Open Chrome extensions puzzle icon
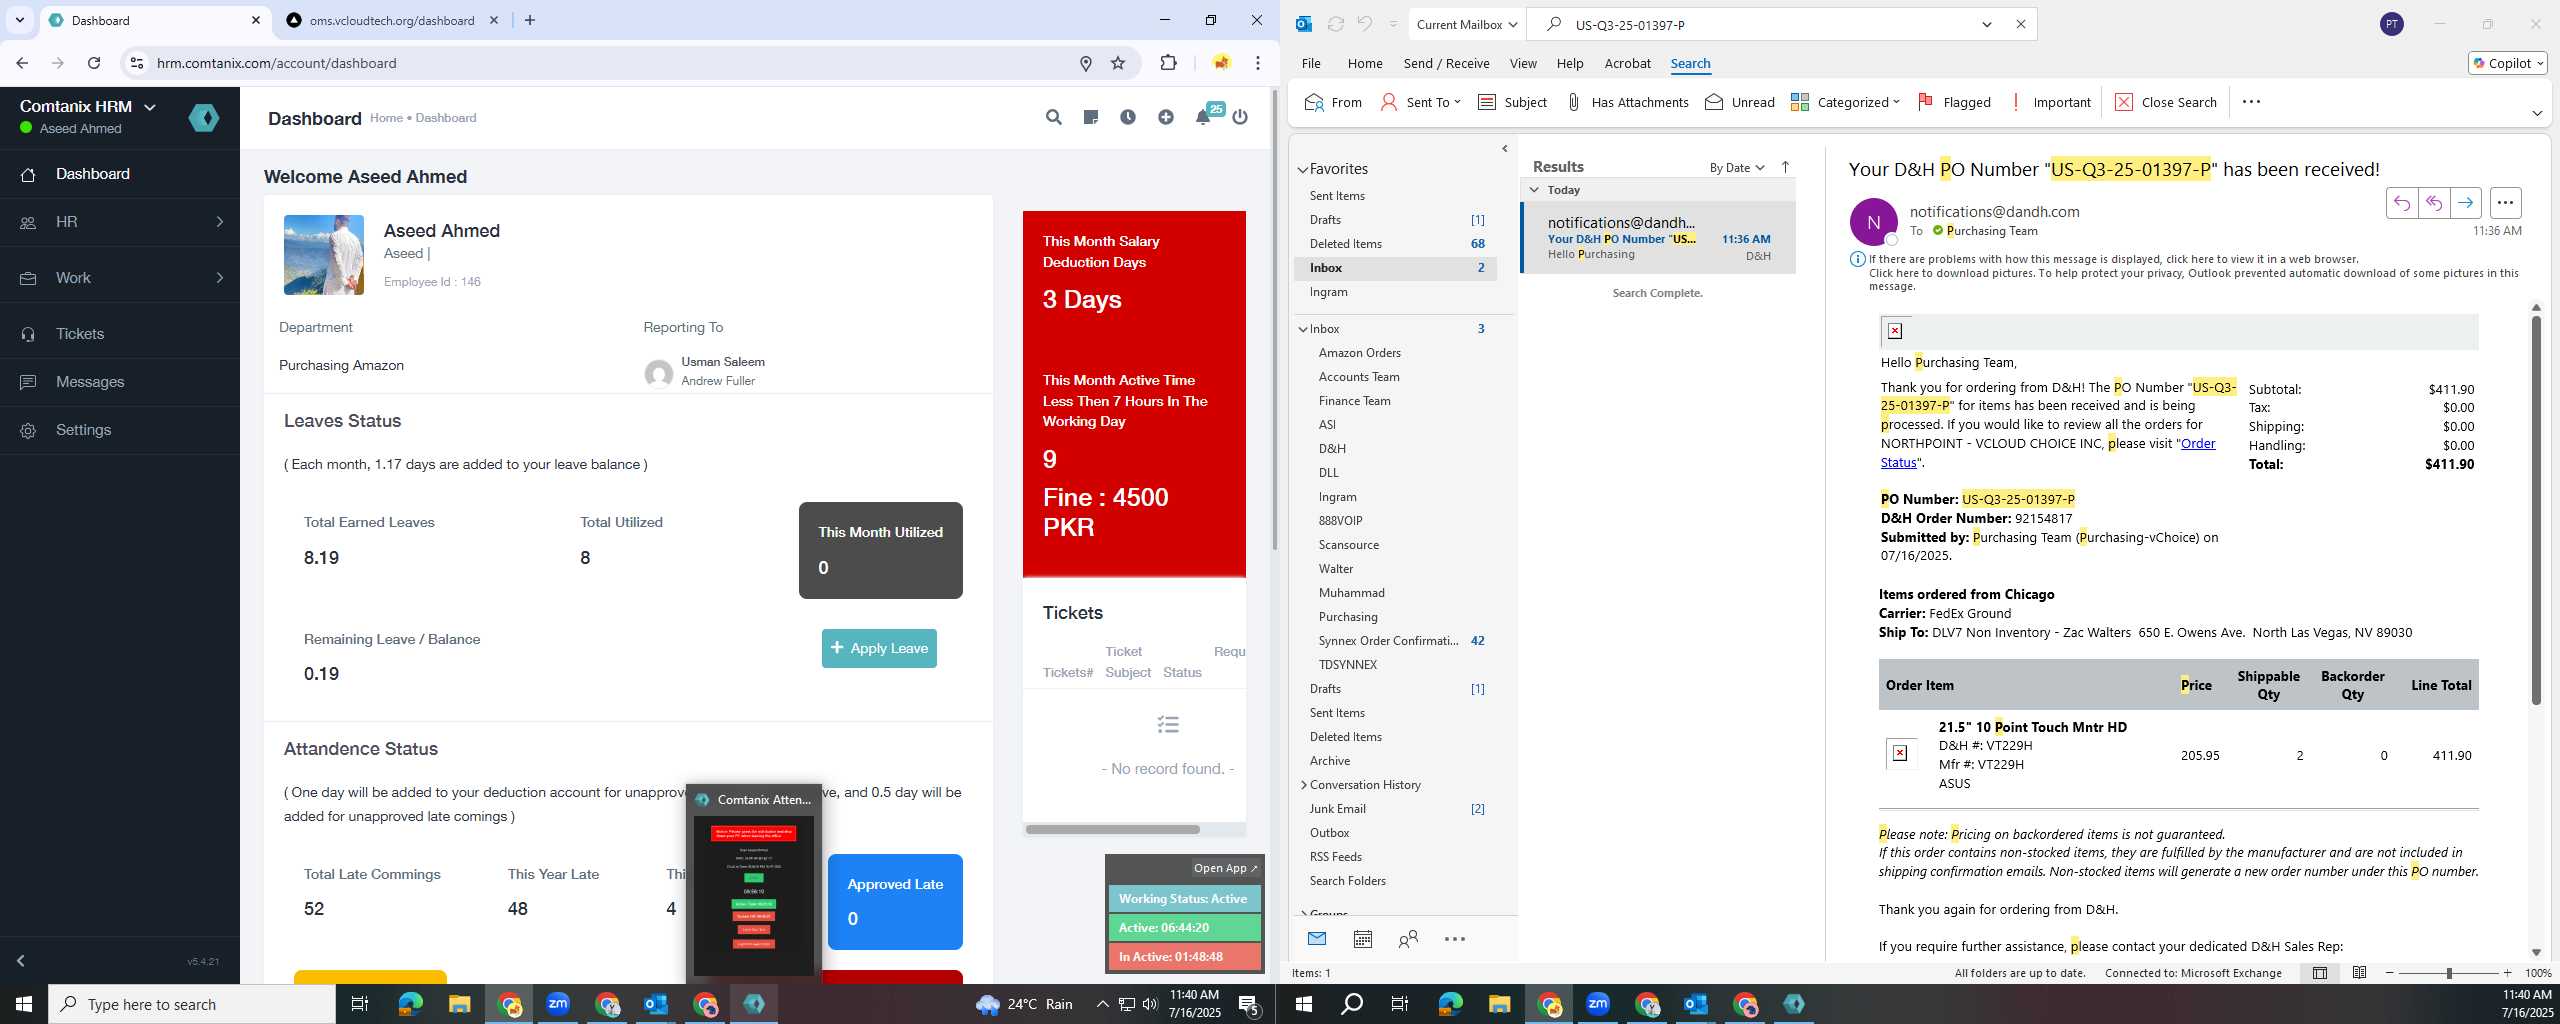The width and height of the screenshot is (2560, 1024). tap(1168, 63)
